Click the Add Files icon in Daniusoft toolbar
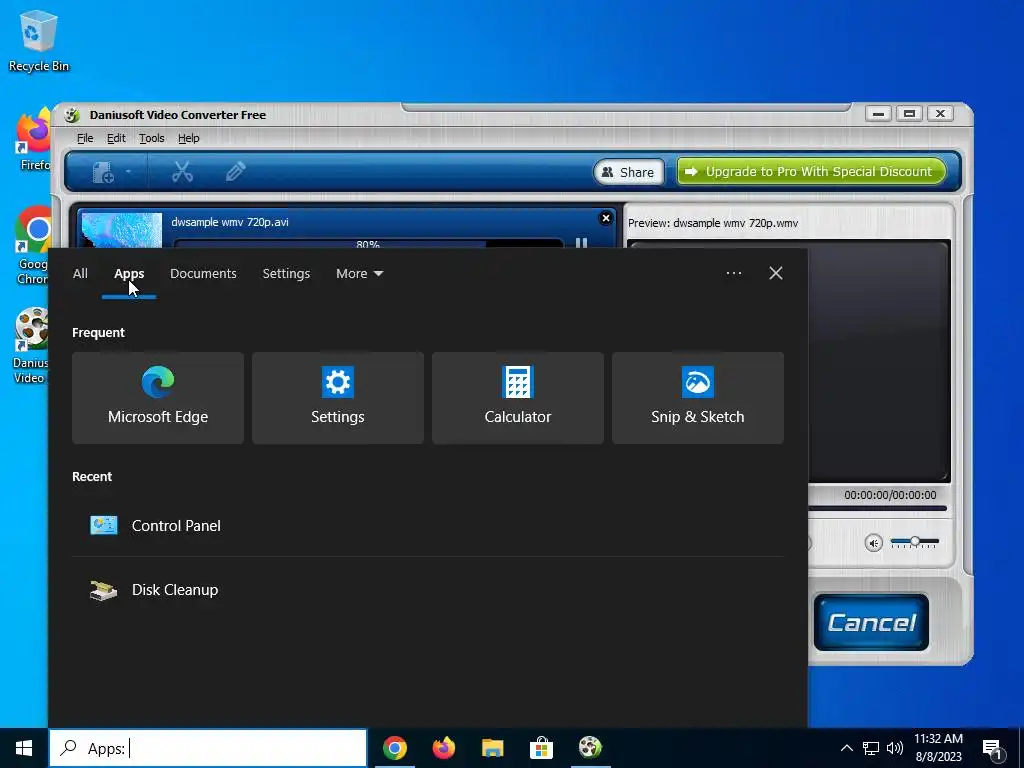 point(103,172)
